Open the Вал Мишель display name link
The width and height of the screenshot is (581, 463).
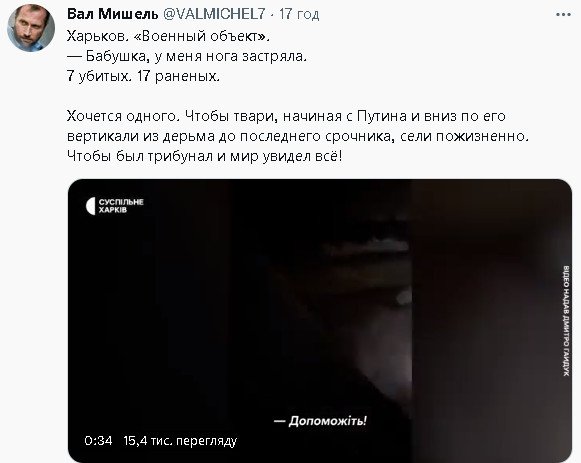click(x=113, y=14)
